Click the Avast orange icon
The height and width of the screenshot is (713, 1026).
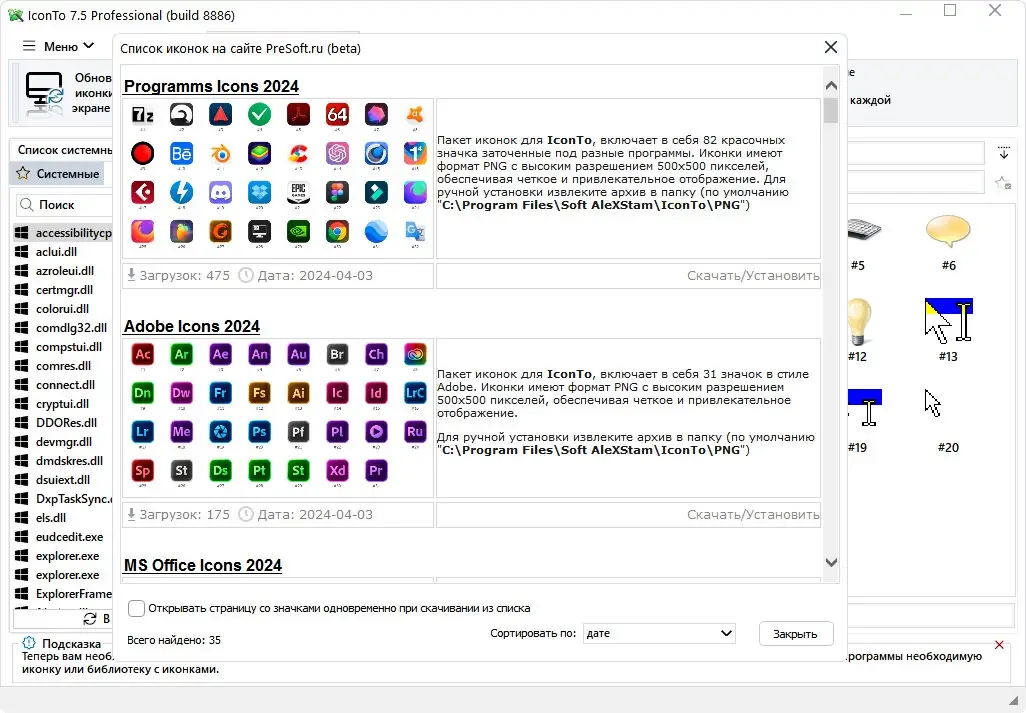click(415, 115)
